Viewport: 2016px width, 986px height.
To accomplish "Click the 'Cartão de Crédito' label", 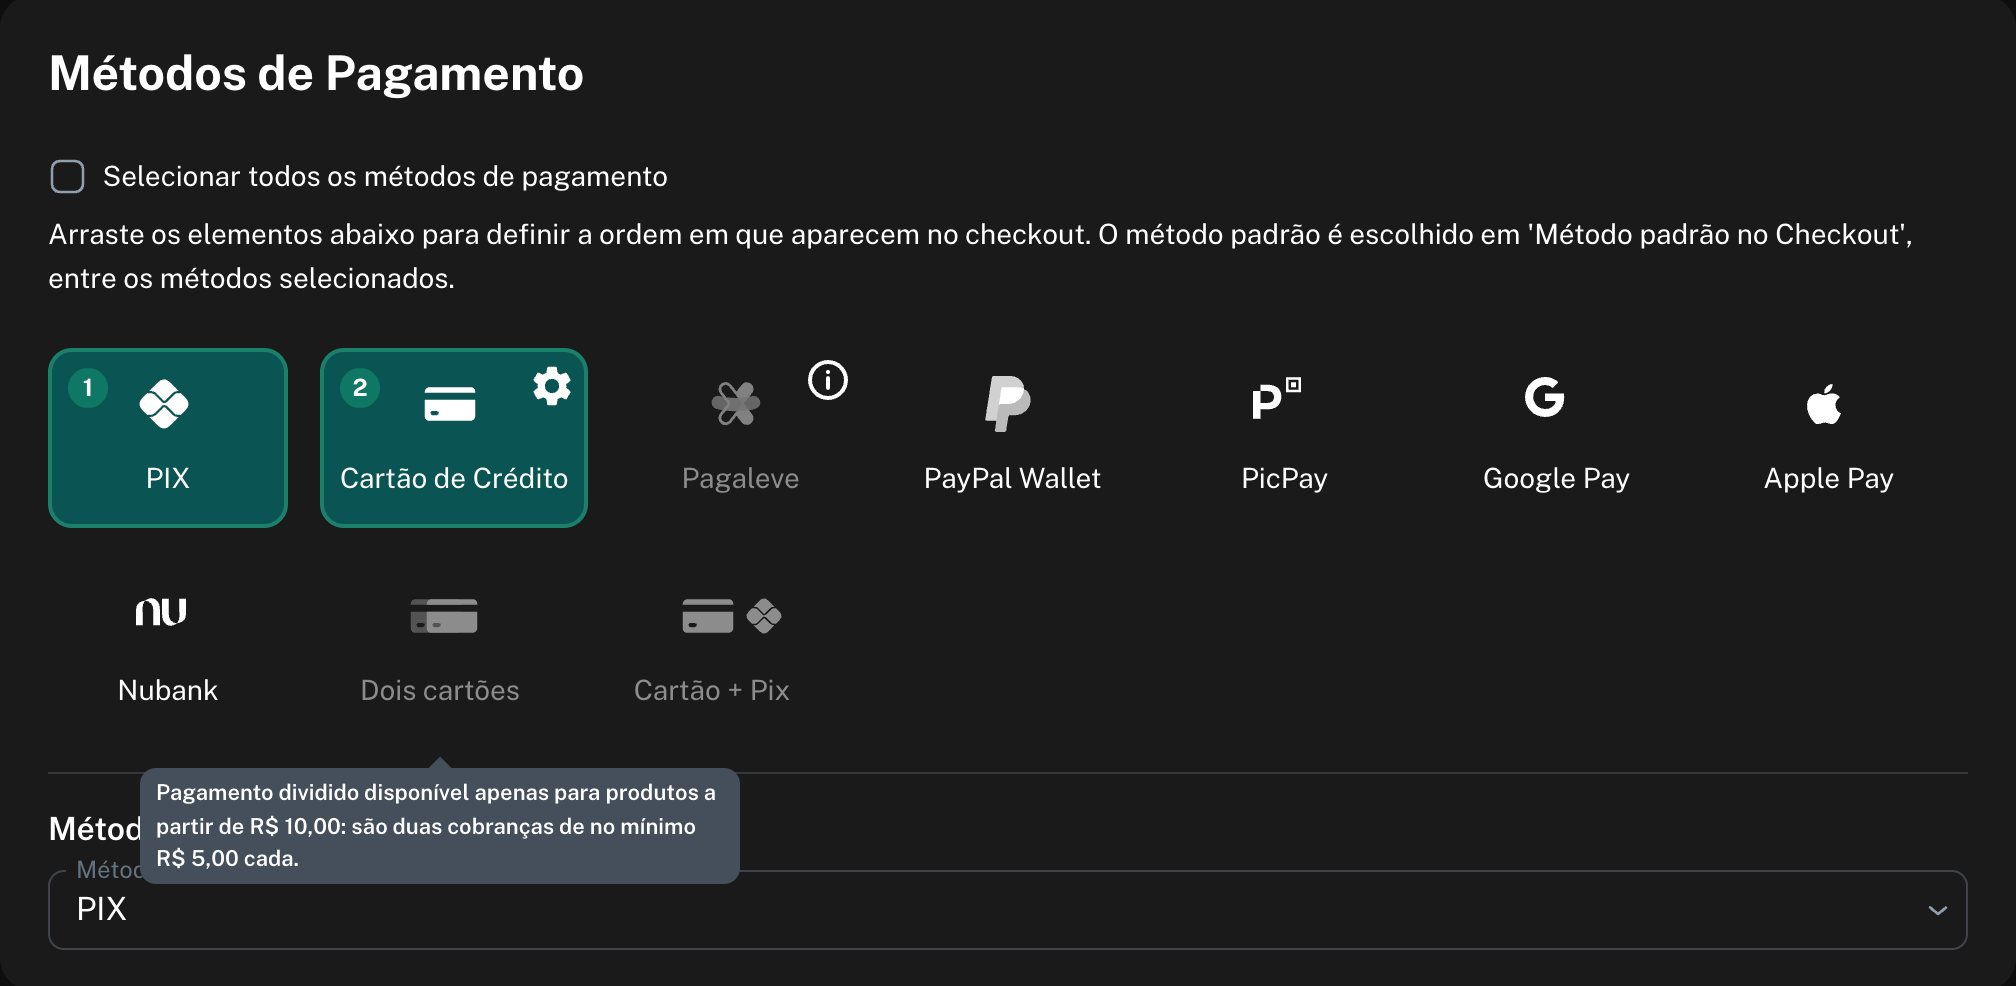I will pyautogui.click(x=454, y=478).
